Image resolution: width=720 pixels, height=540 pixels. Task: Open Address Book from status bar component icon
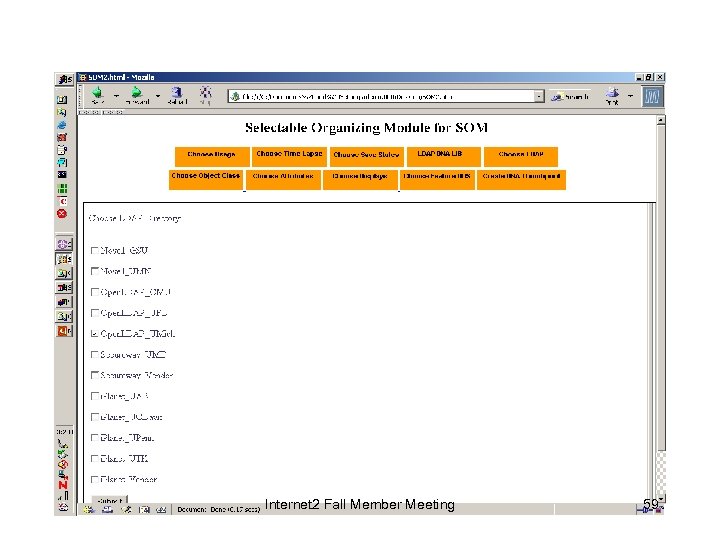coord(144,509)
